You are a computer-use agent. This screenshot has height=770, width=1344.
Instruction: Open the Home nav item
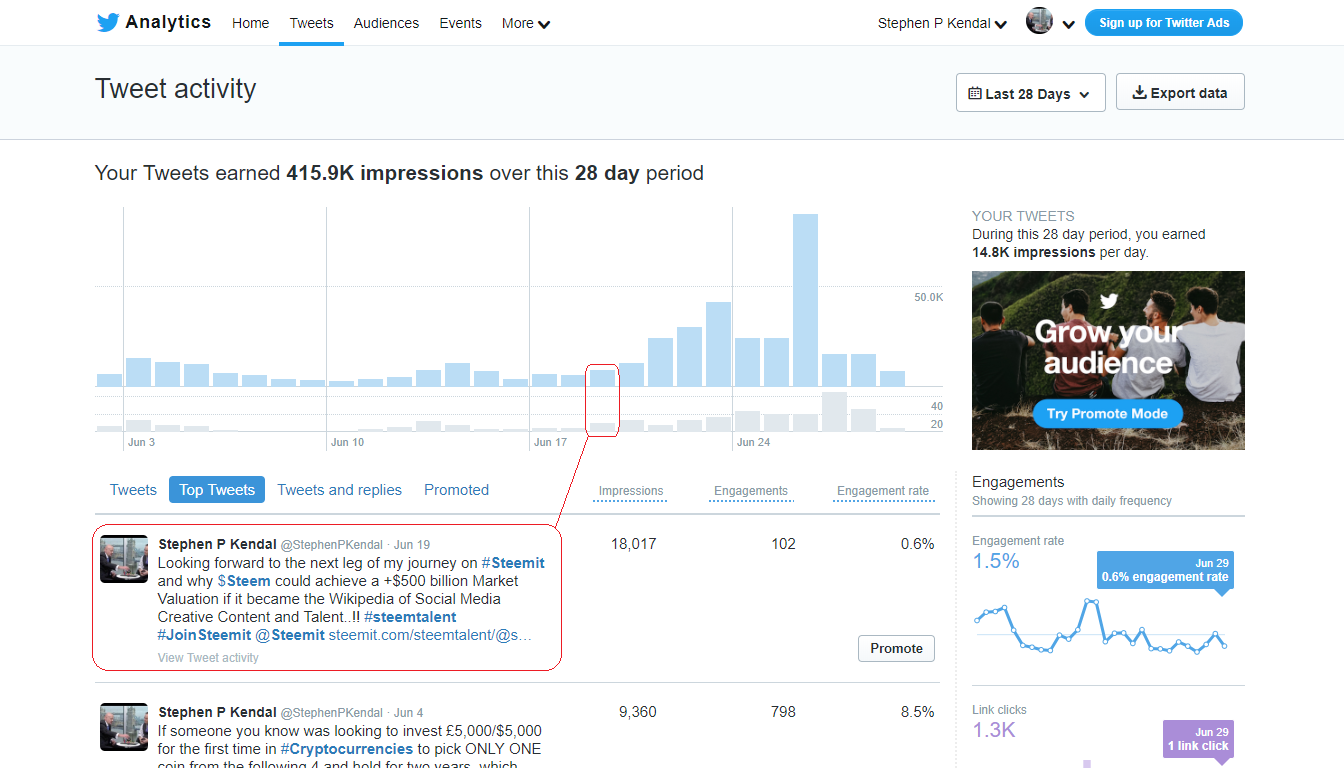(x=250, y=23)
